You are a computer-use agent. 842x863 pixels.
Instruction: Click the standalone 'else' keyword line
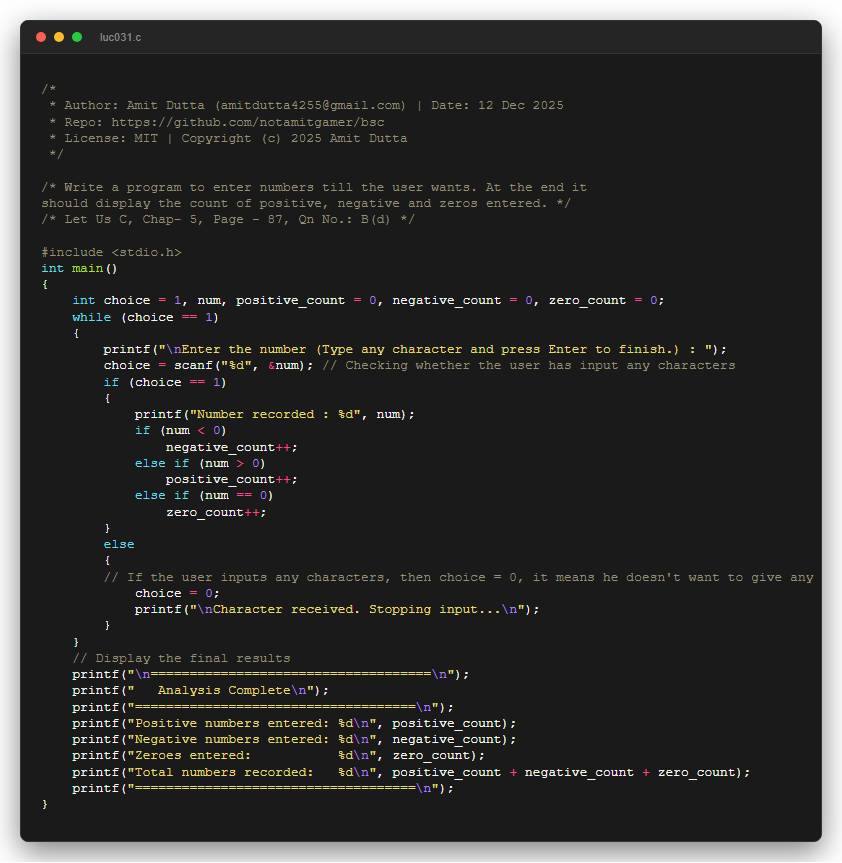pyautogui.click(x=119, y=544)
